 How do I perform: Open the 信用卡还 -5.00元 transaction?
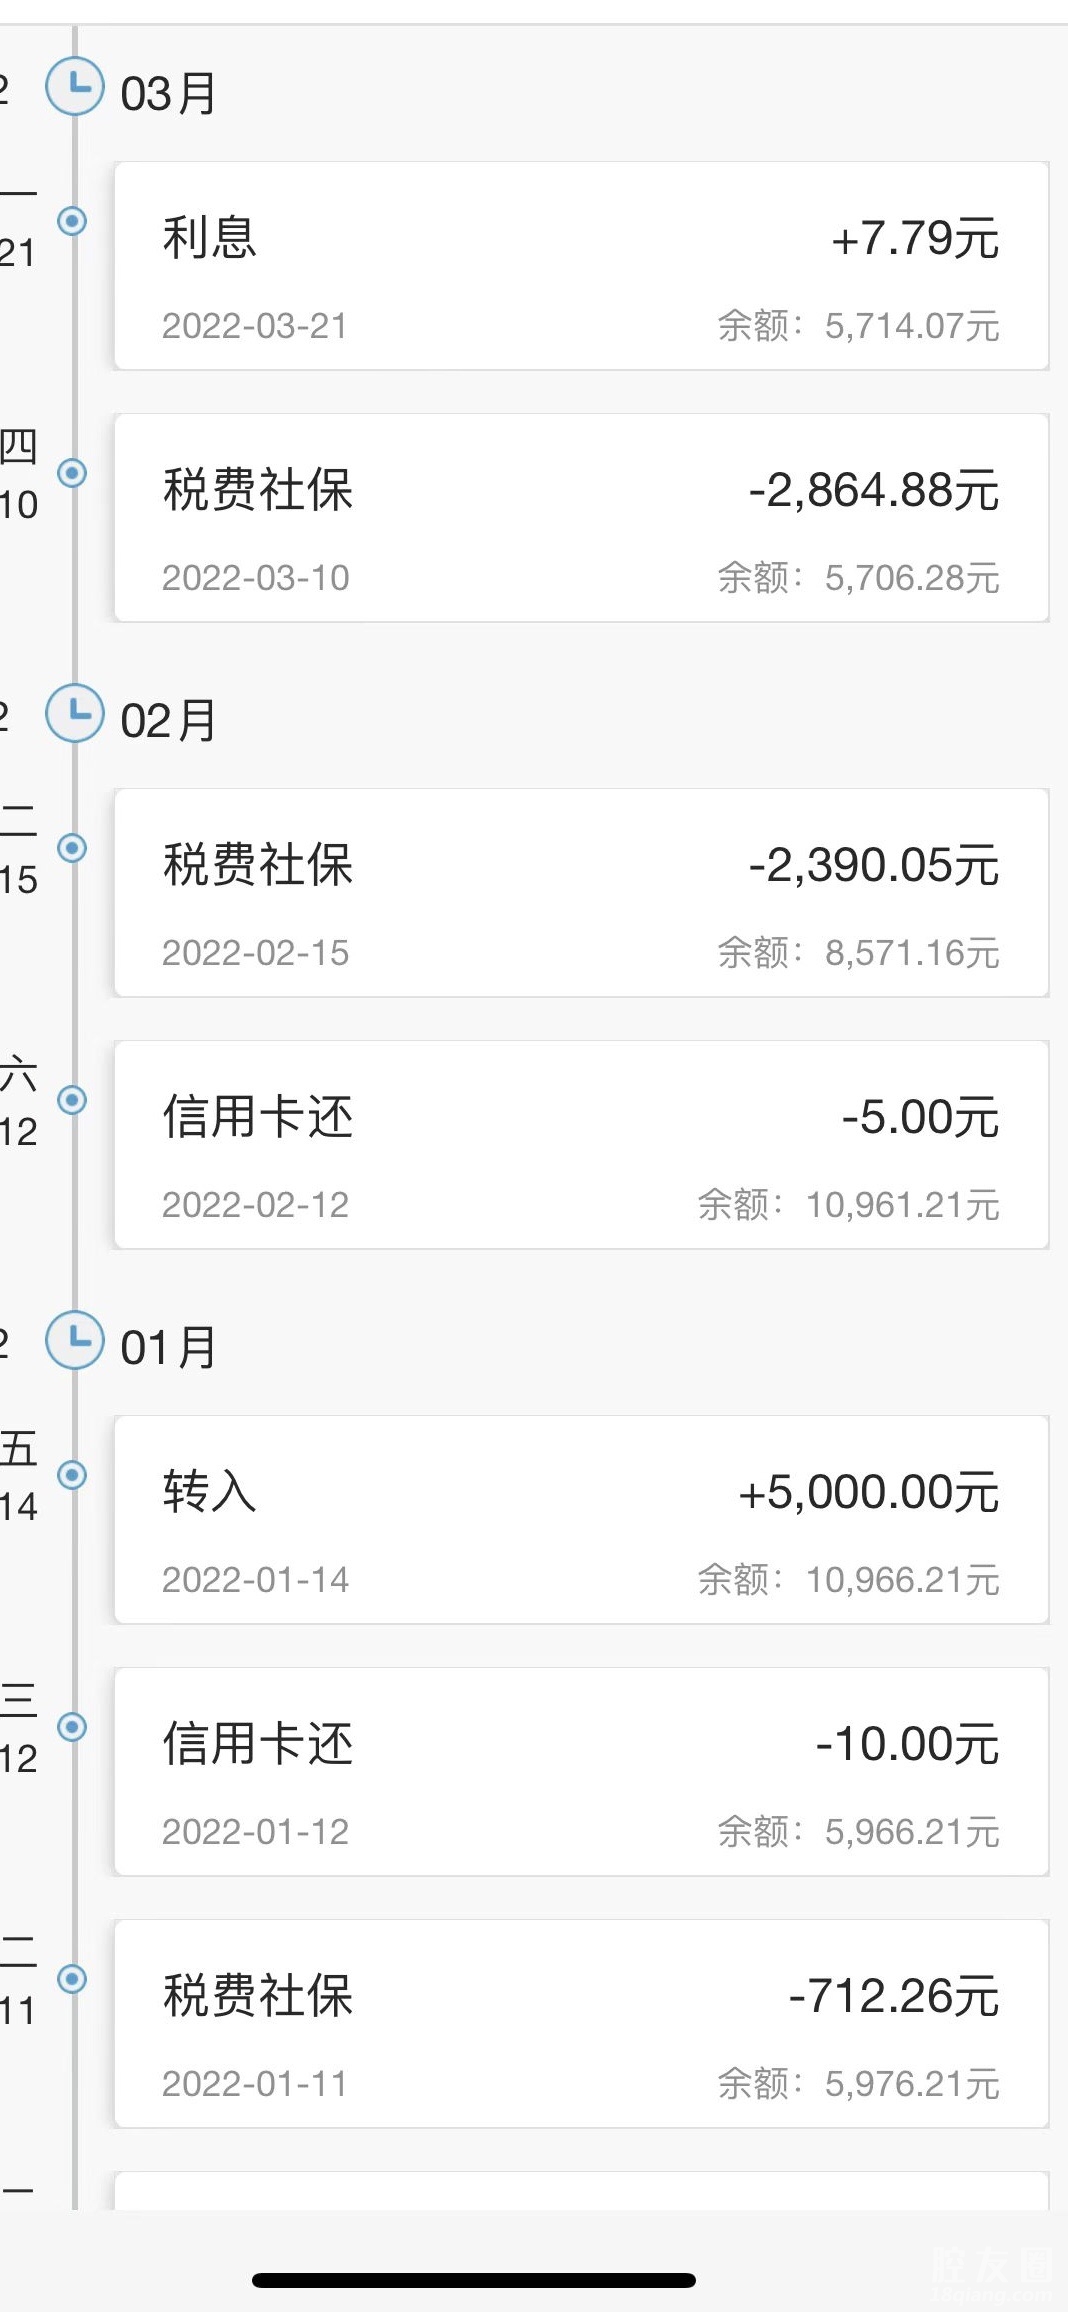tap(581, 1145)
